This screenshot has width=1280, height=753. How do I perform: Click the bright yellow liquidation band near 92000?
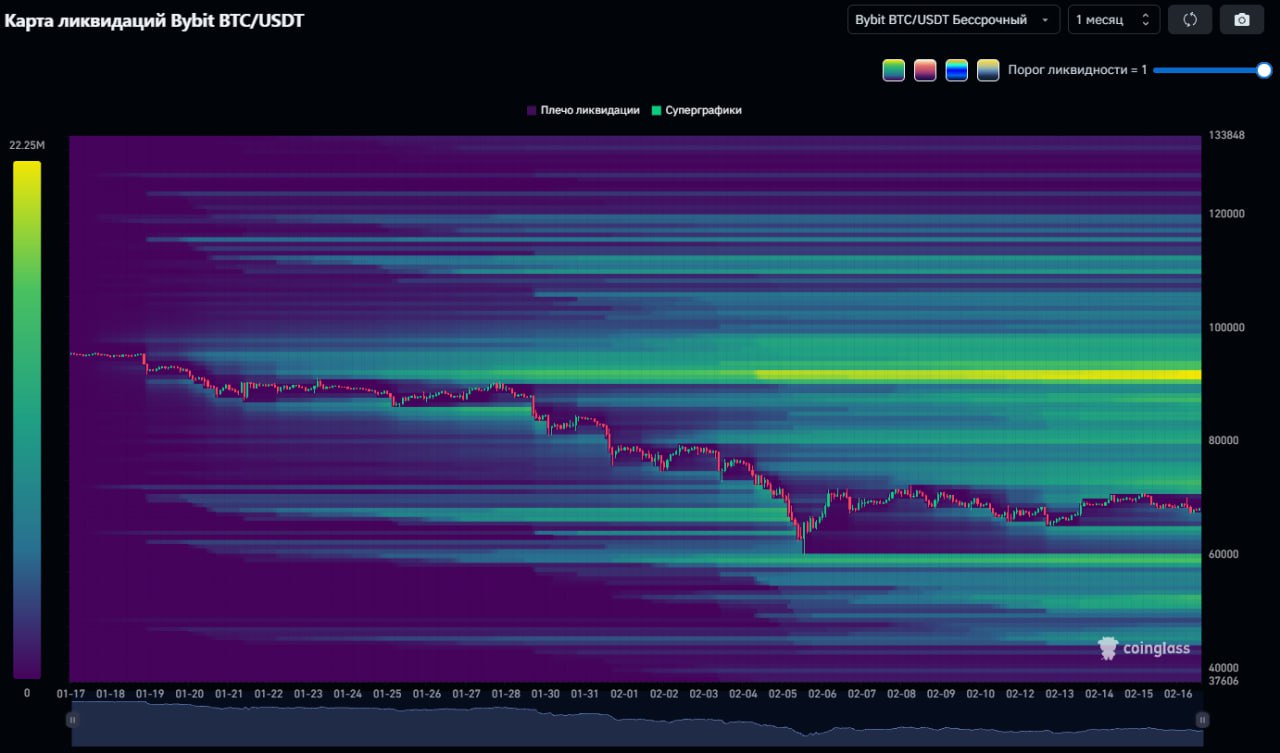(980, 375)
